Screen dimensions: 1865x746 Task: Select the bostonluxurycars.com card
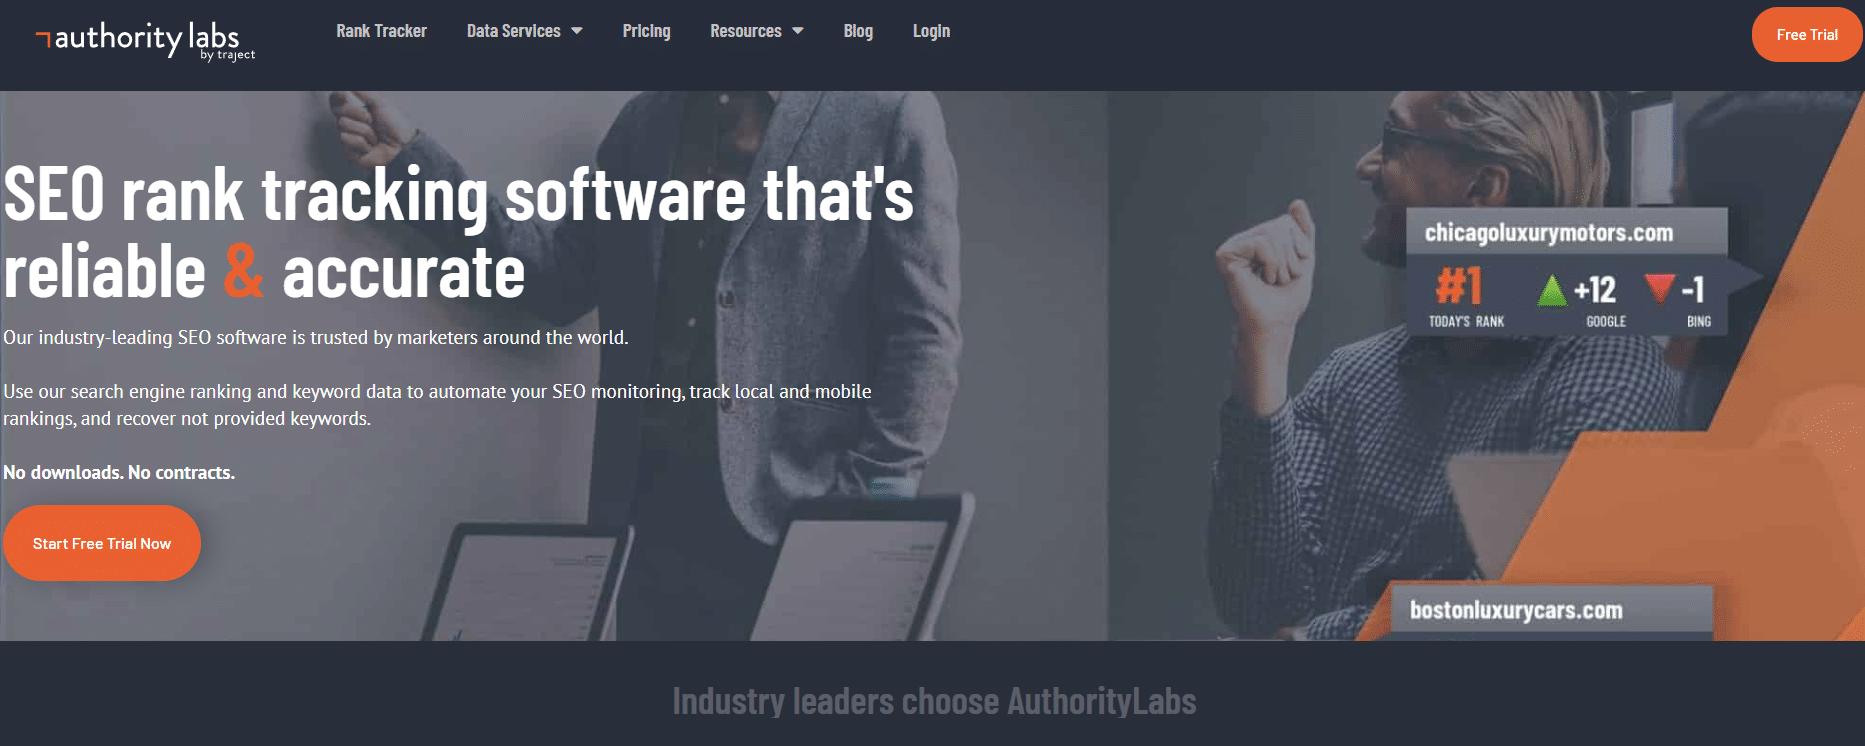[1551, 611]
